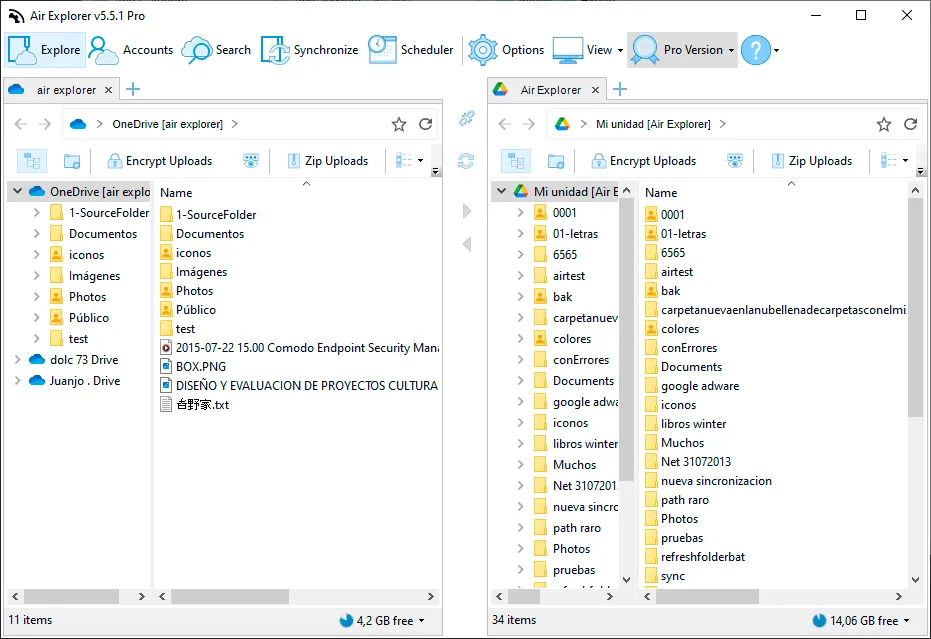Close the 'air explorer' OneDrive tab
The image size is (931, 639).
point(108,90)
